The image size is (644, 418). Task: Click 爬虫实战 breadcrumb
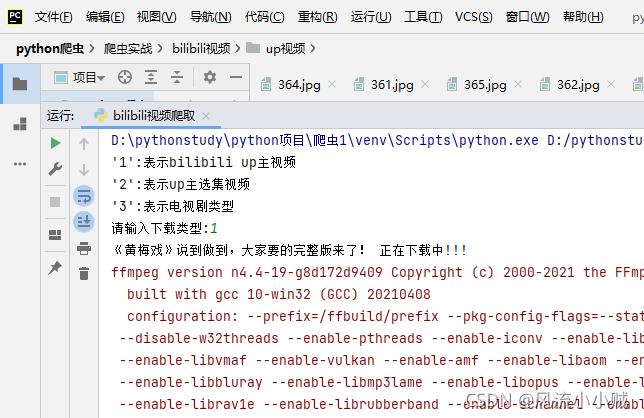tap(128, 49)
